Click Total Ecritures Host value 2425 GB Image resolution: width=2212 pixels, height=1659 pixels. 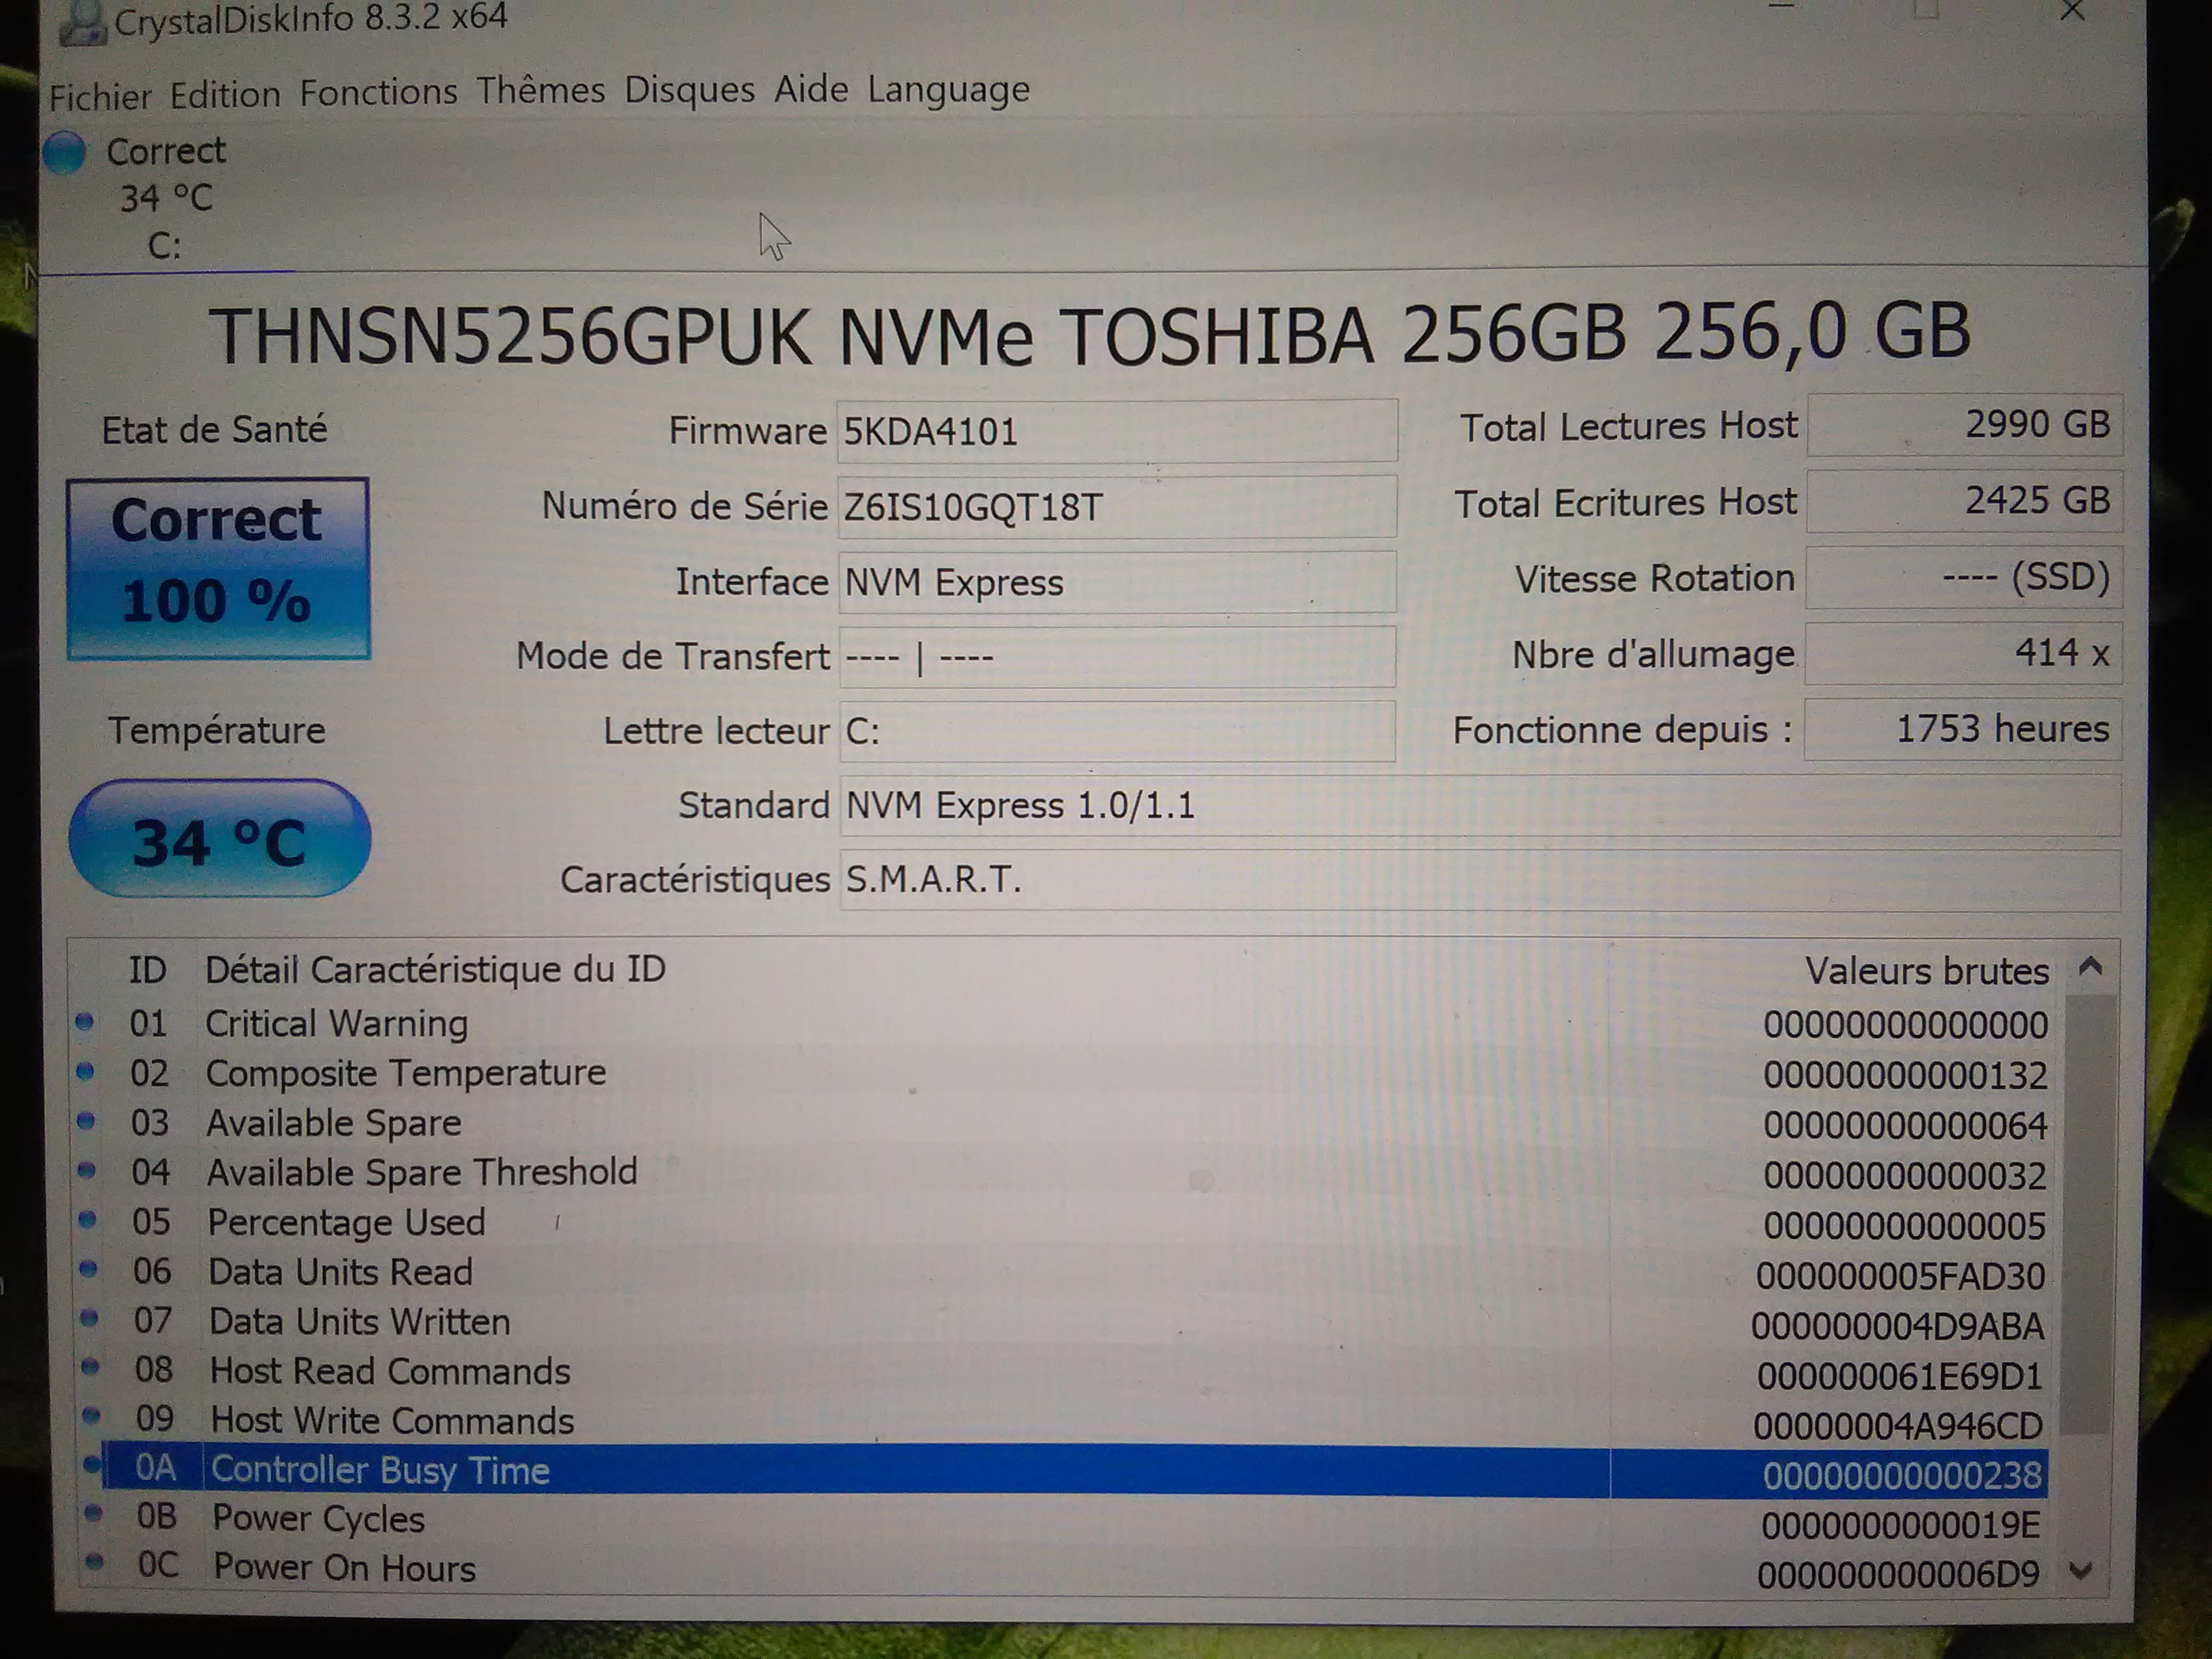coord(1964,501)
